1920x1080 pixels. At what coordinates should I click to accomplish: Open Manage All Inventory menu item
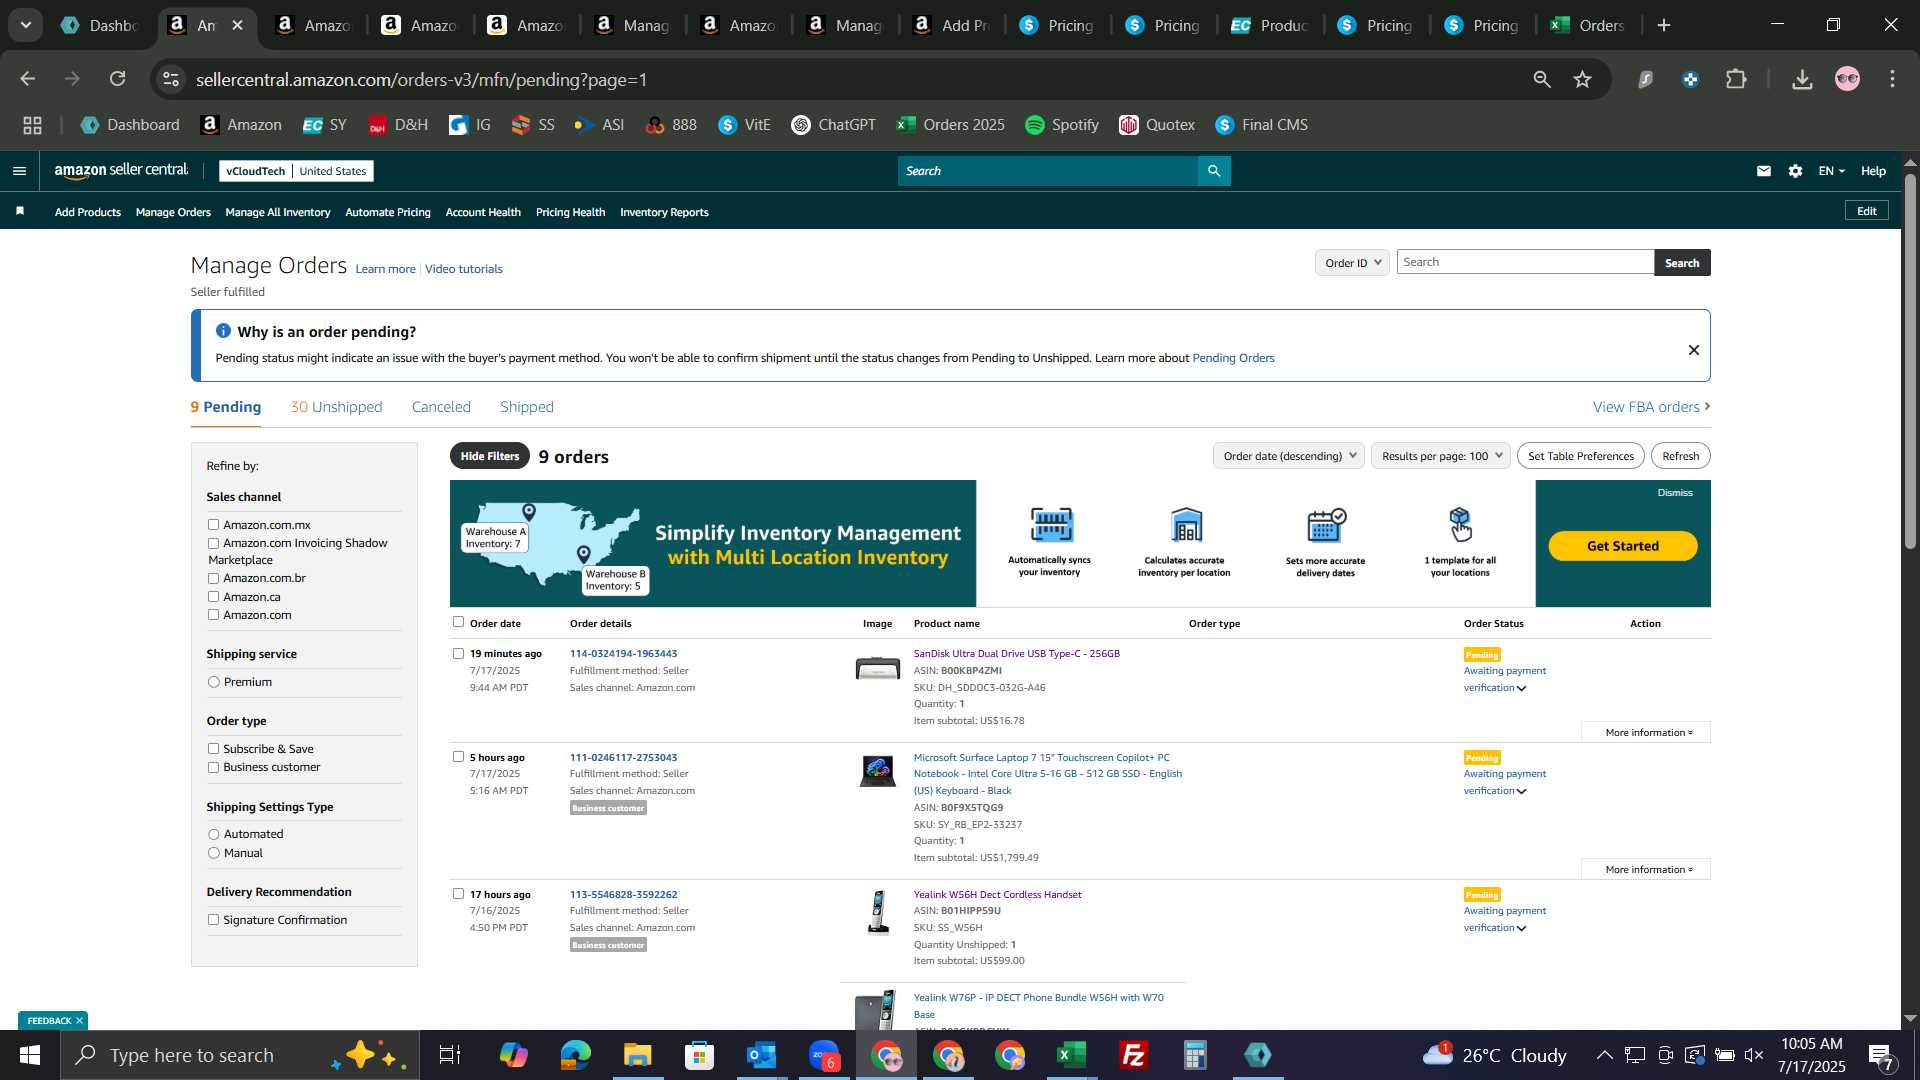[x=278, y=212]
